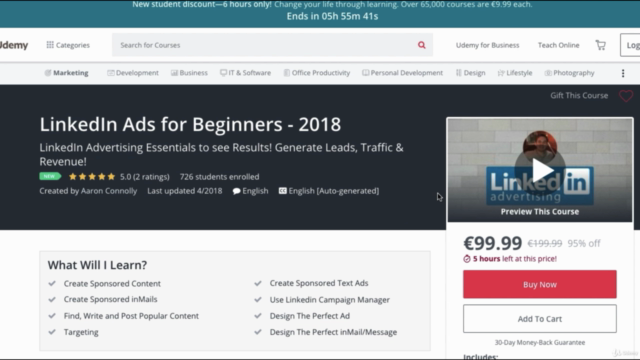Open the three-dot more categories menu

pos(623,73)
